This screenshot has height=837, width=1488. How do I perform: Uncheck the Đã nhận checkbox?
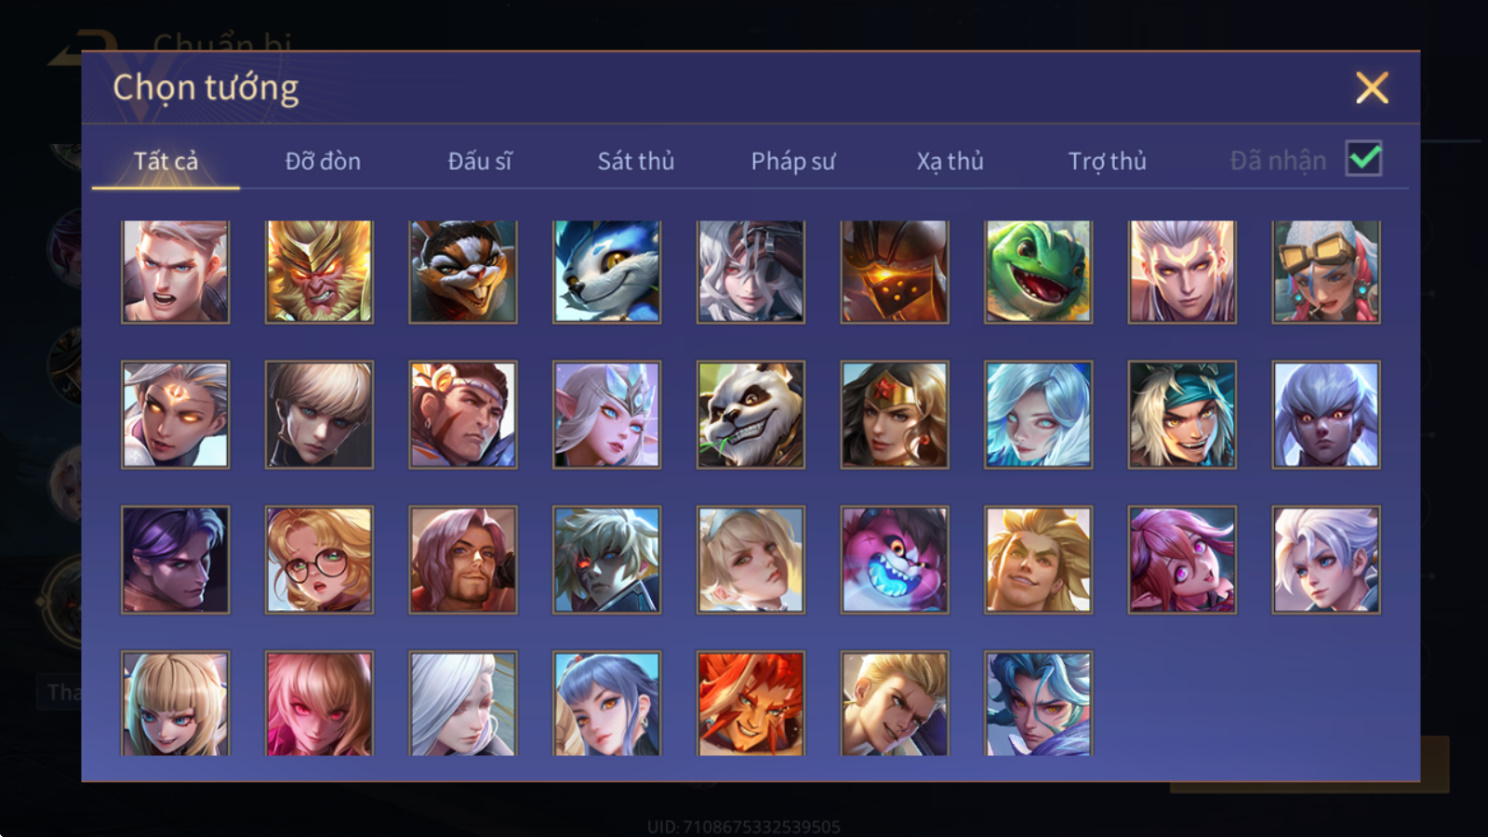(1364, 159)
